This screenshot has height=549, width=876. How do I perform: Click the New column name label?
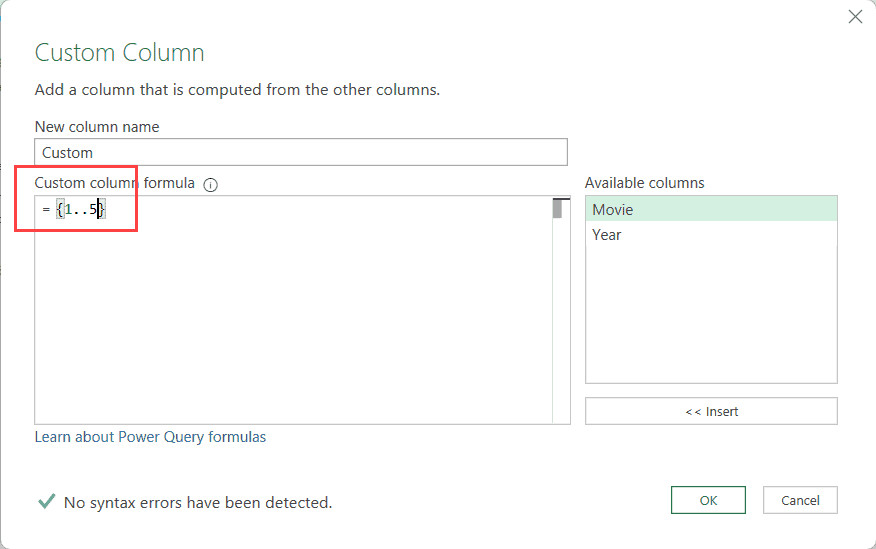[x=97, y=127]
